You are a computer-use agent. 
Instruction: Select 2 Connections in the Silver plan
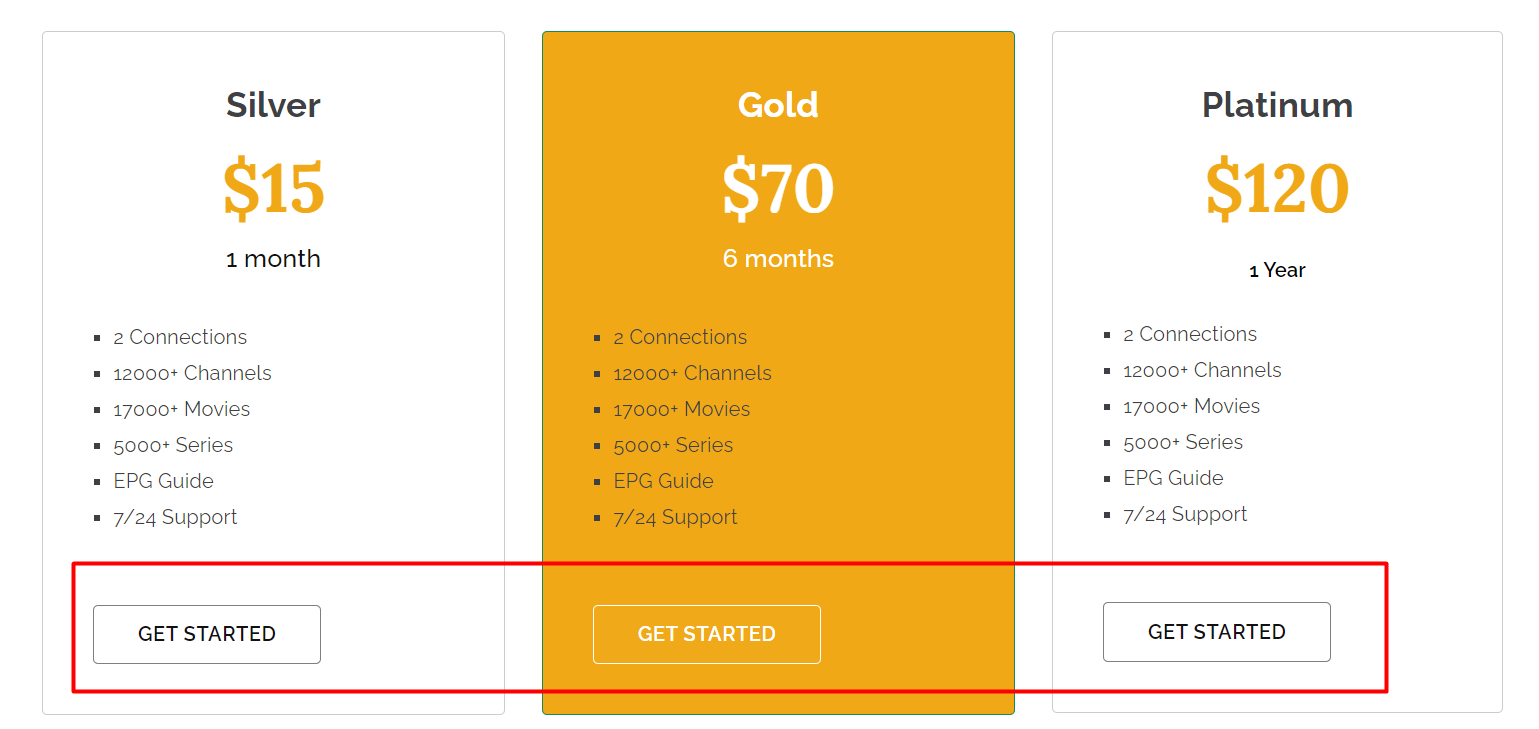[180, 337]
